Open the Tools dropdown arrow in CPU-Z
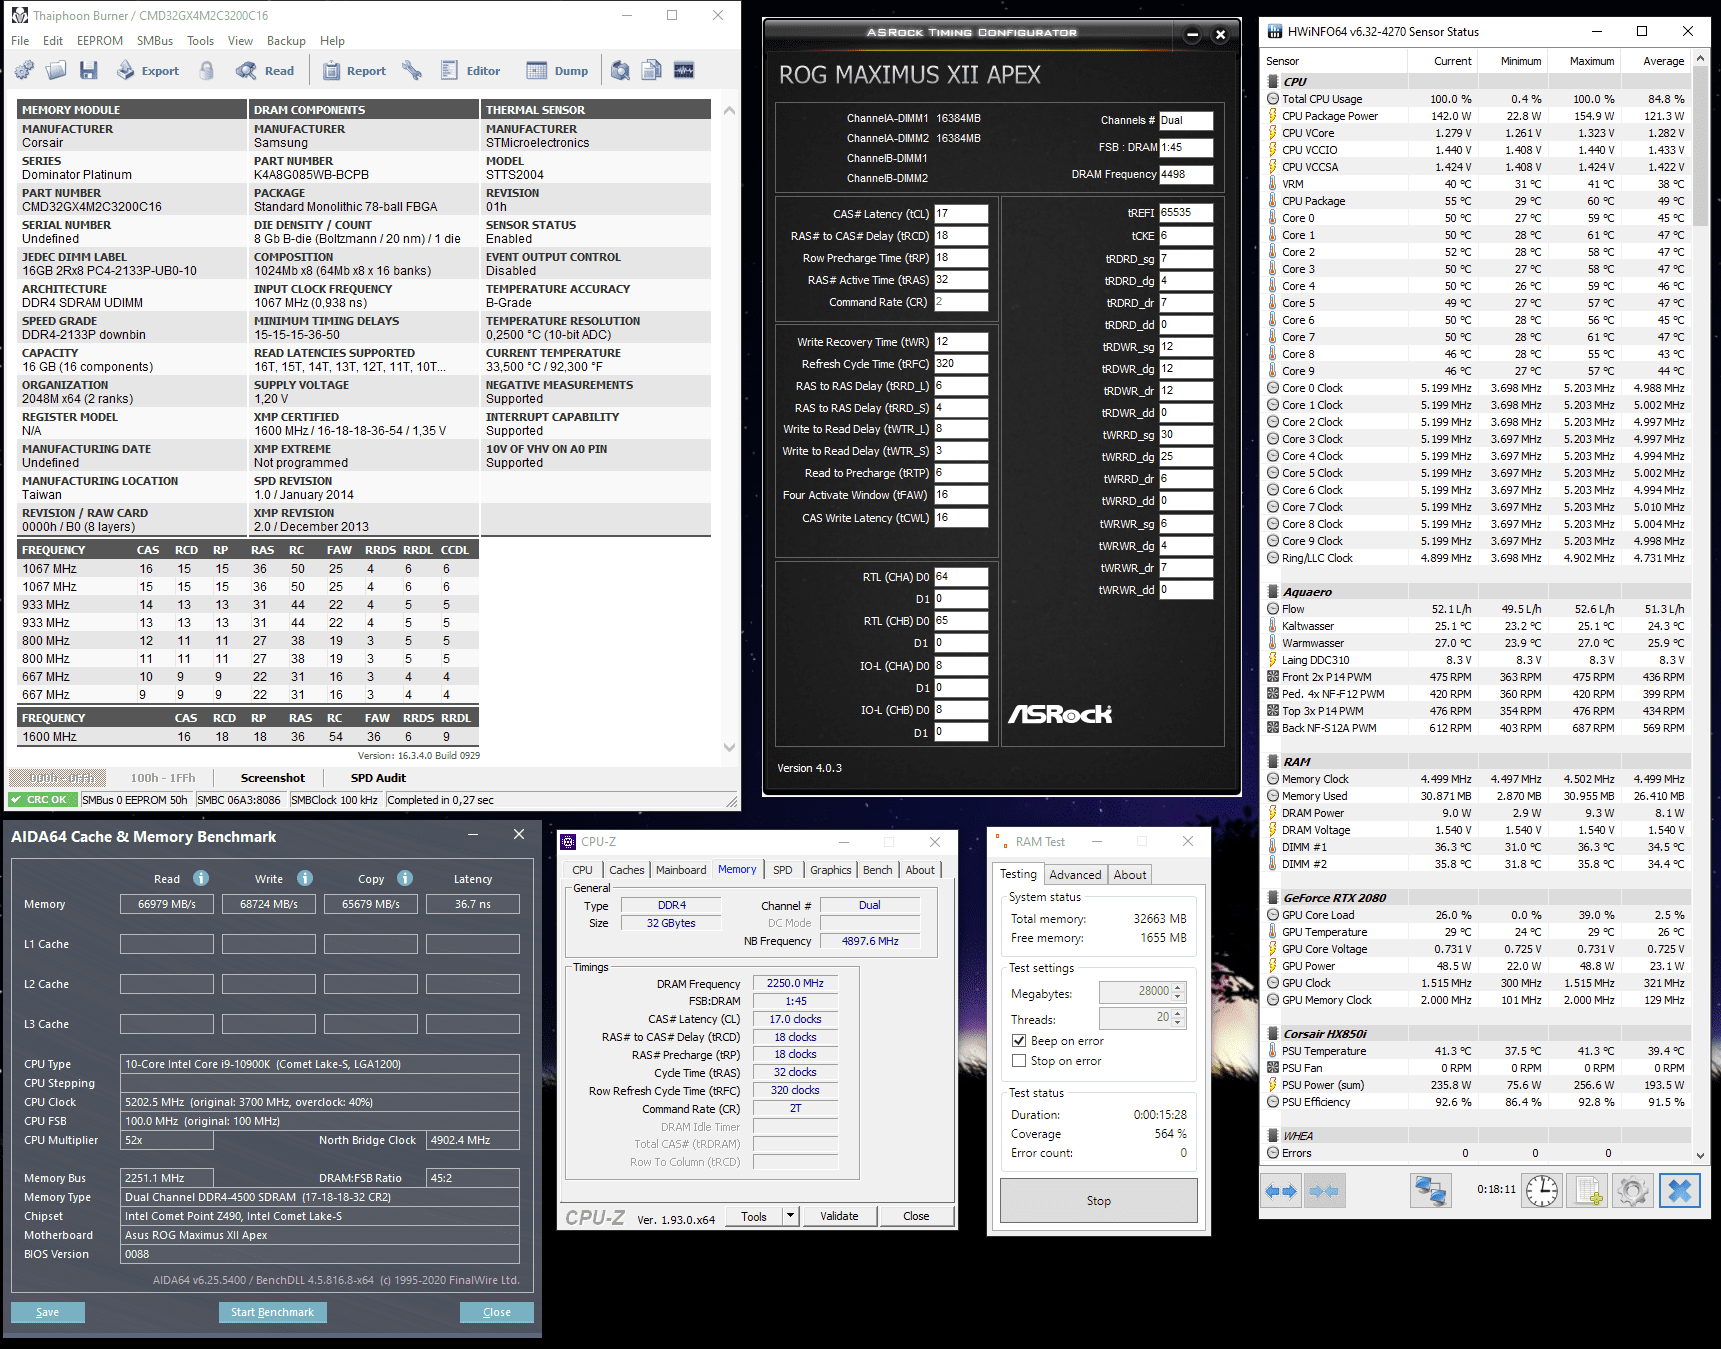 point(790,1216)
